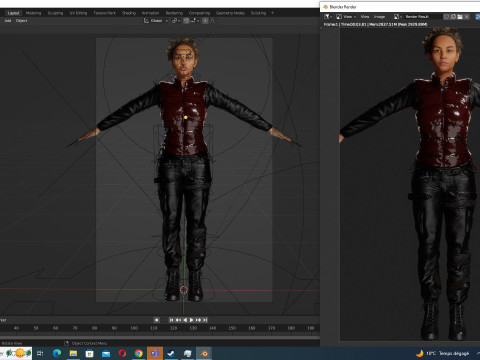Open the Animation workspace tab
The image size is (480, 360).
(150, 13)
